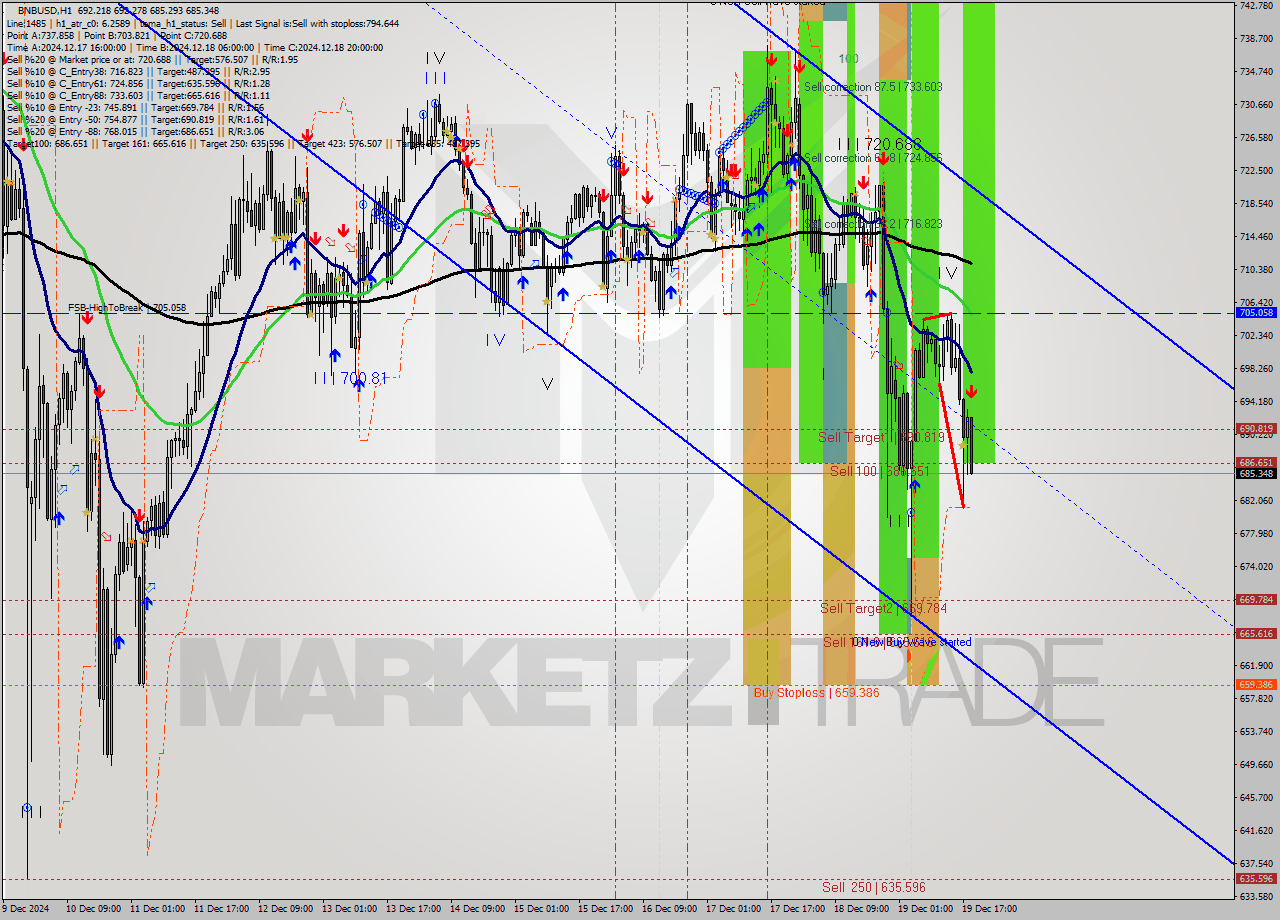
Task: Click the 677.980 price scale label
Action: (1256, 533)
